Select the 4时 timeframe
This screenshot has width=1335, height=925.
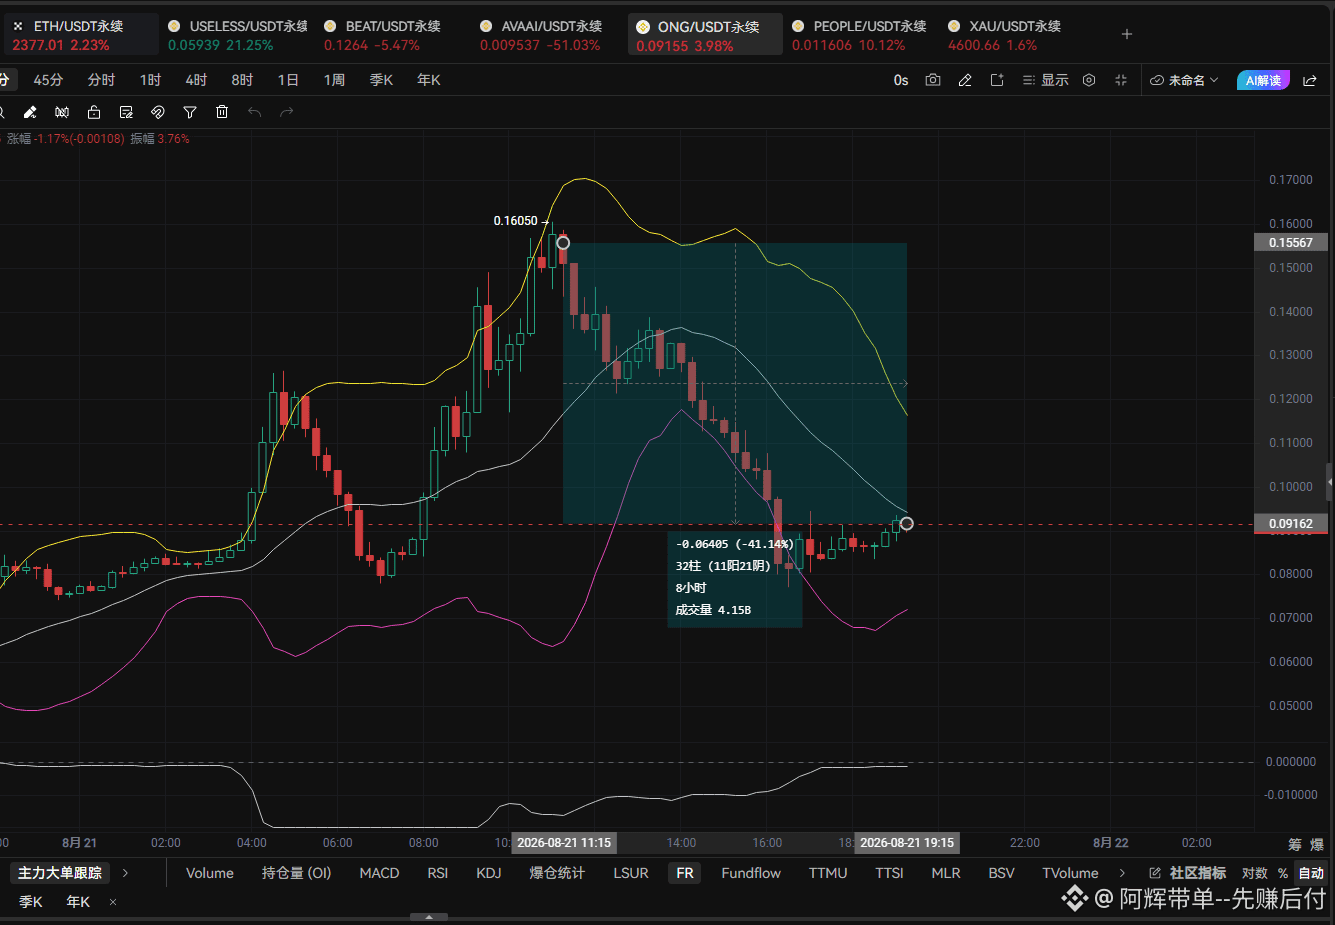(196, 80)
